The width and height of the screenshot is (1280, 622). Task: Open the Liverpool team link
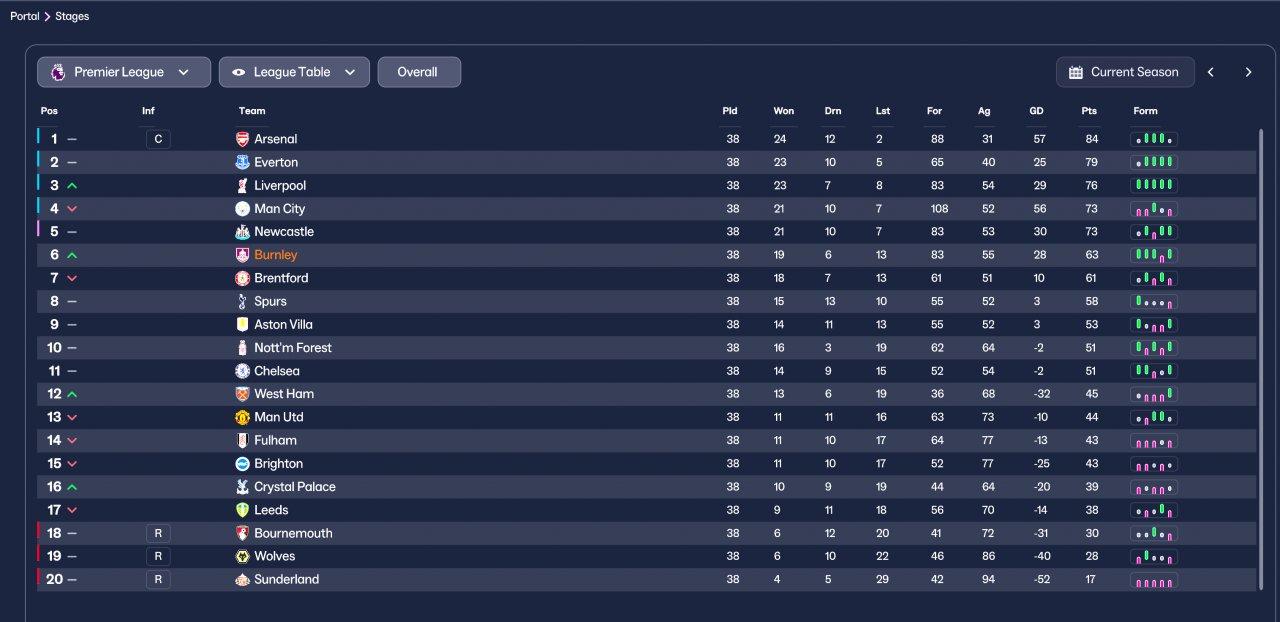tap(280, 186)
